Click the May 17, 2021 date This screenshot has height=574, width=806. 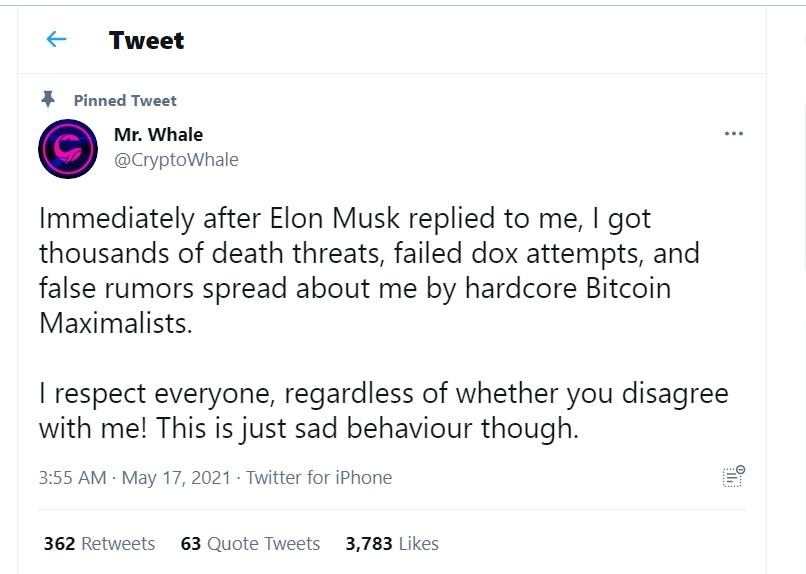(177, 477)
